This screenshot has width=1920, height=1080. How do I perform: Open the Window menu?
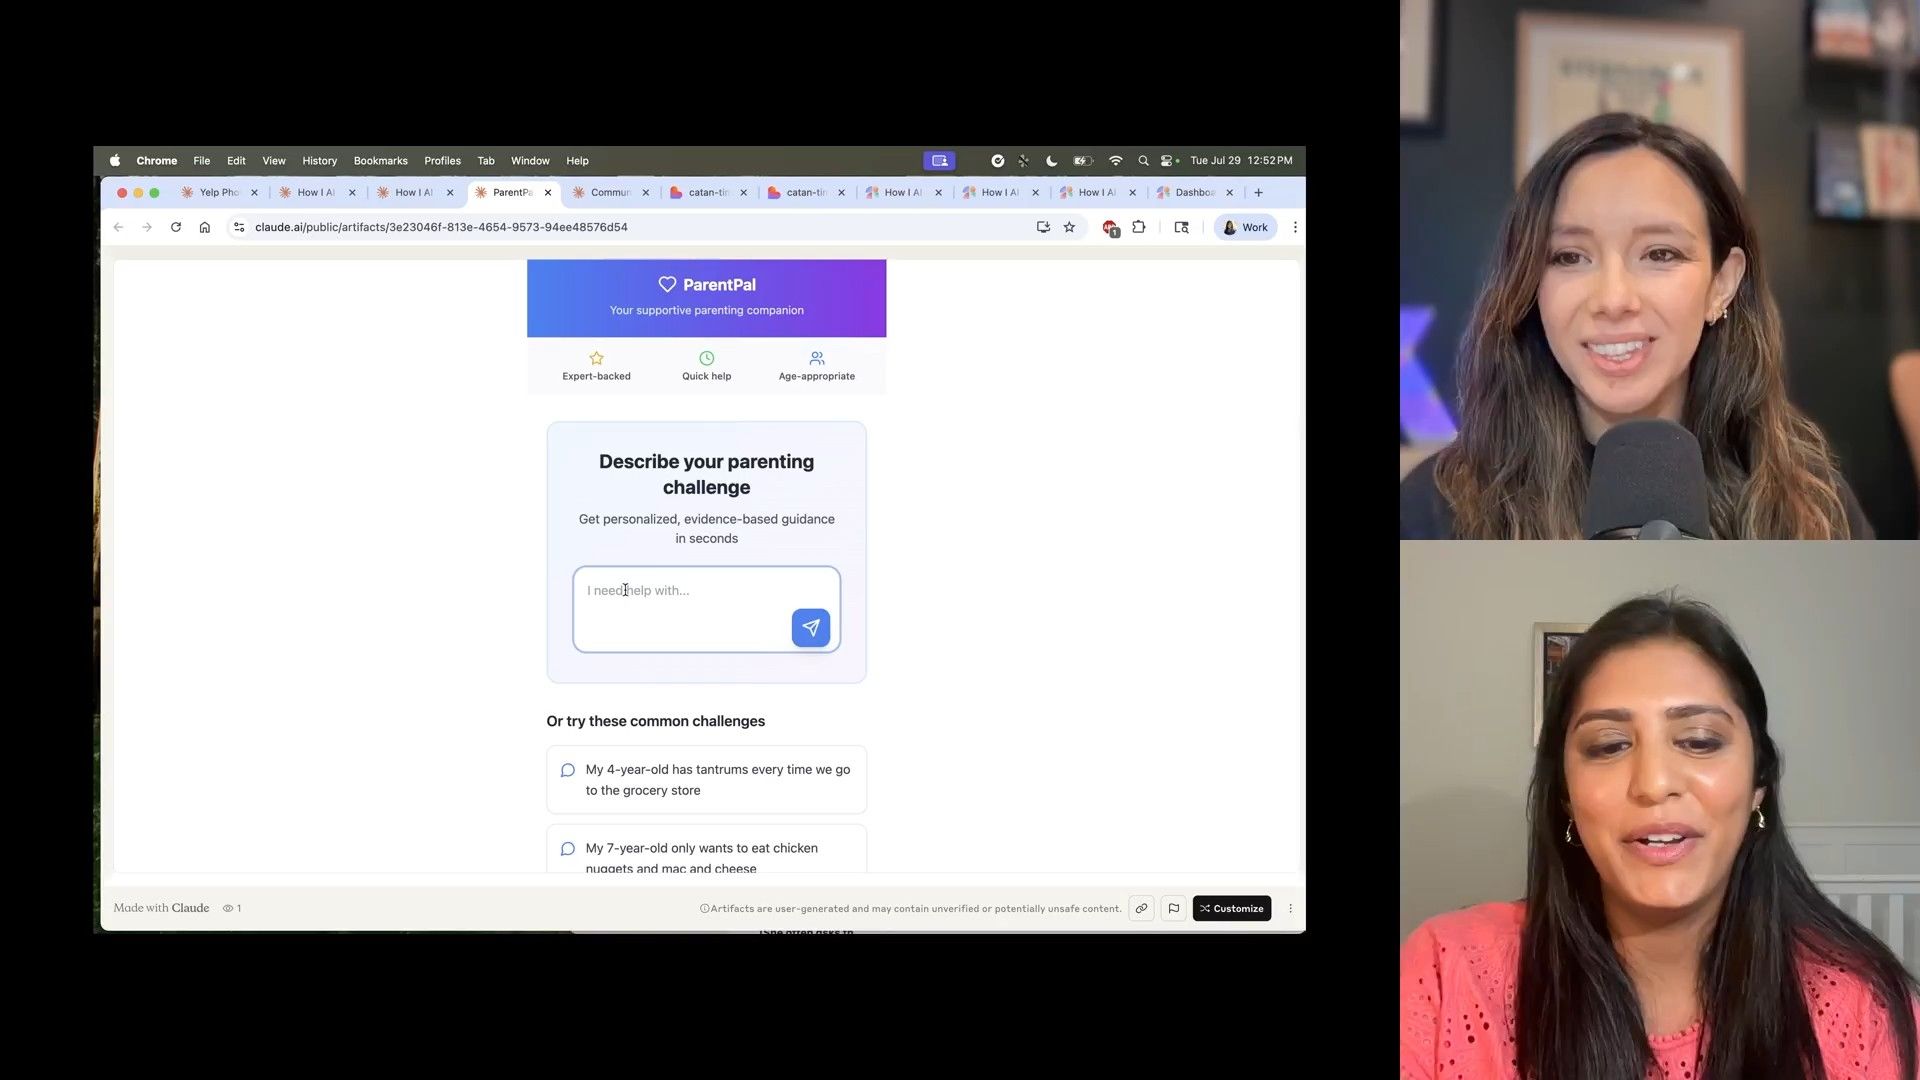click(x=530, y=160)
